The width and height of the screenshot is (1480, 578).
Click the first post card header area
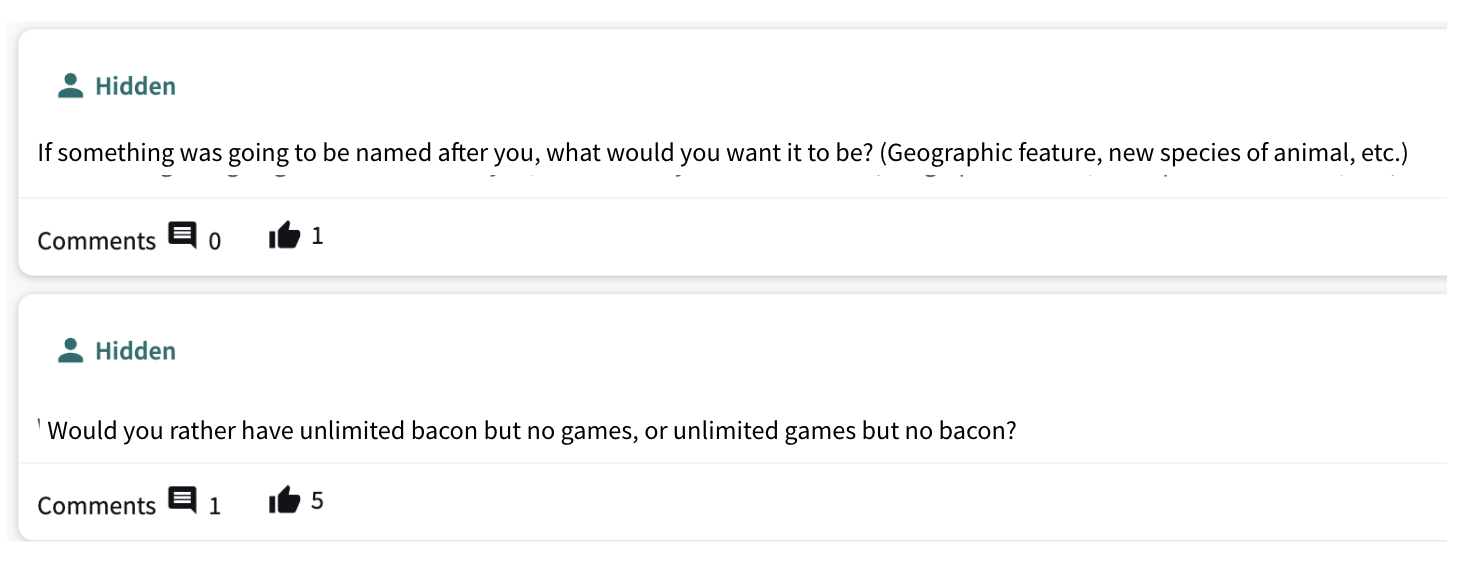[732, 86]
